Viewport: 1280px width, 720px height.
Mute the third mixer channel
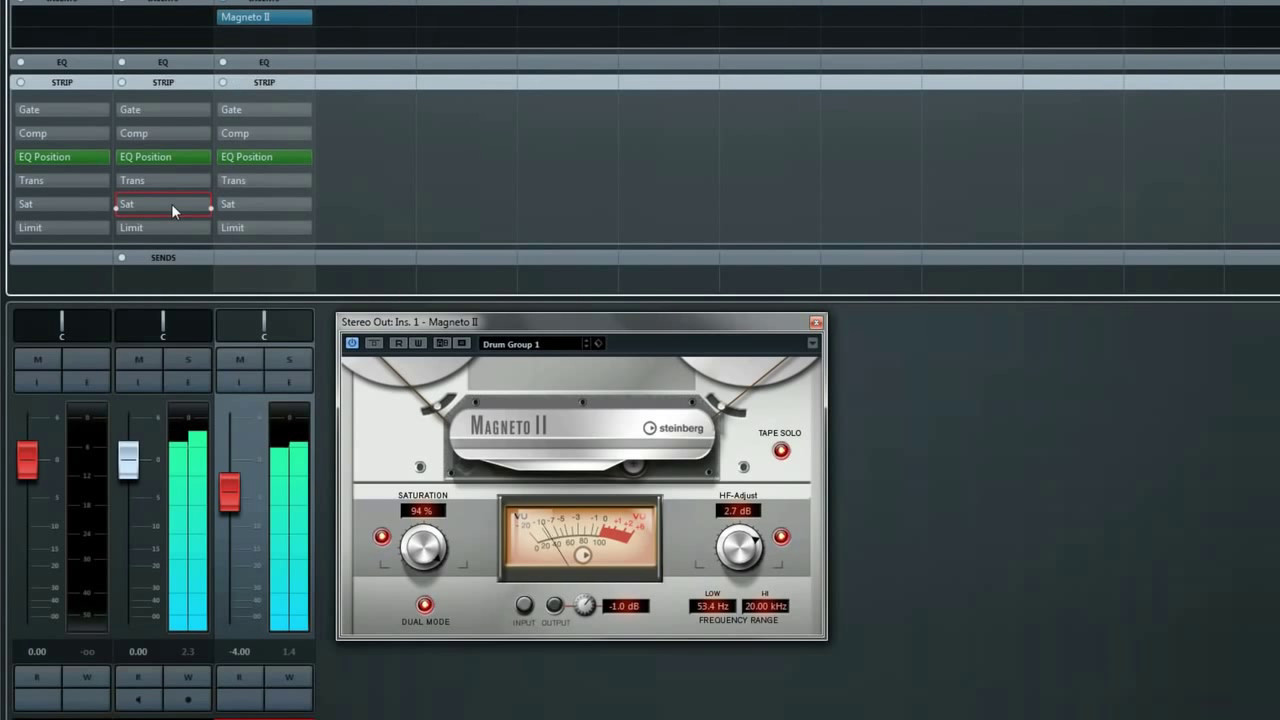tap(240, 359)
